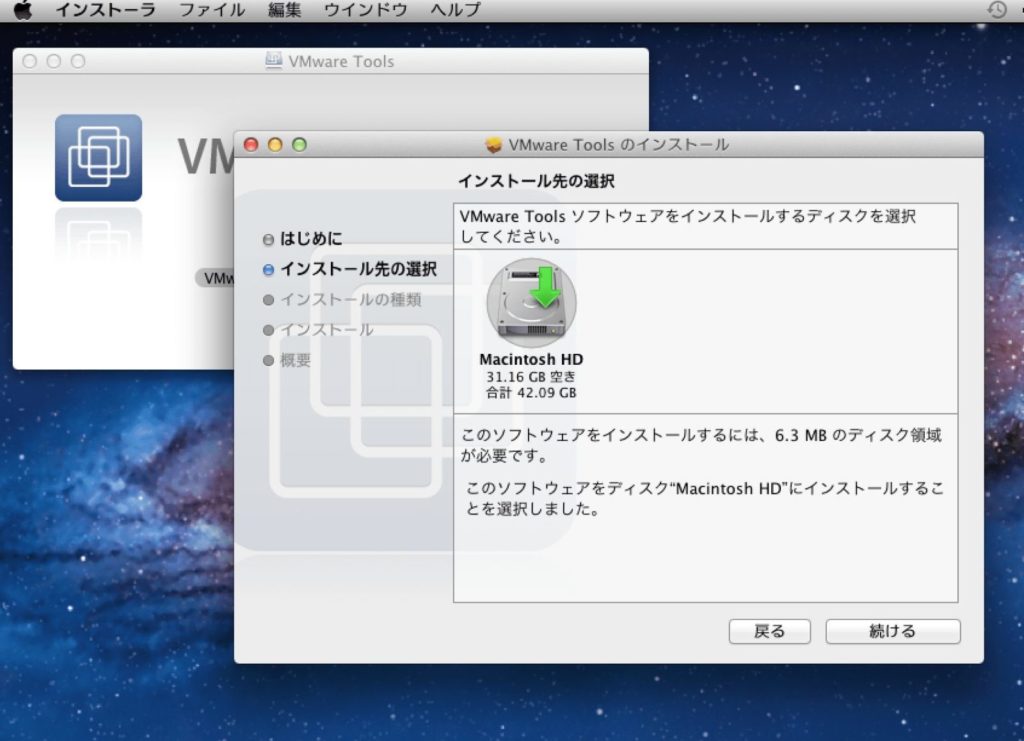Click the 合計 42.09 GB text
This screenshot has width=1024, height=741.
(531, 392)
